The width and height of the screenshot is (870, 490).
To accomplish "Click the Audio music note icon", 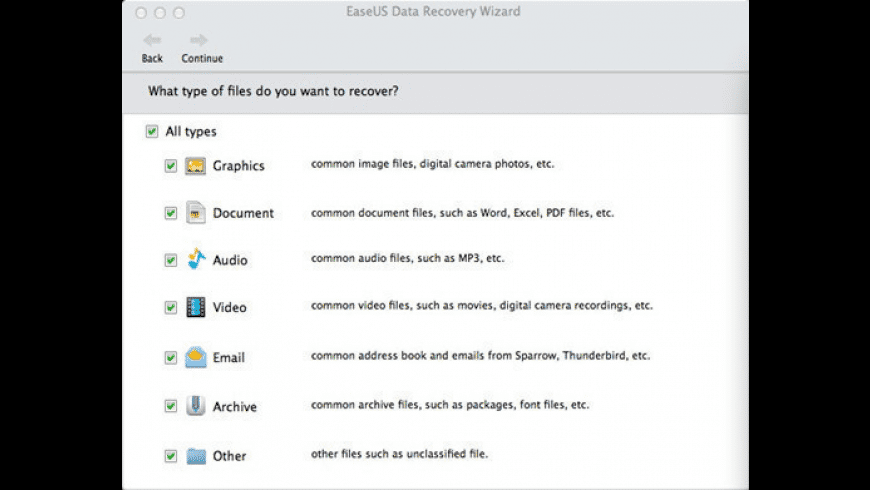I will 196,259.
